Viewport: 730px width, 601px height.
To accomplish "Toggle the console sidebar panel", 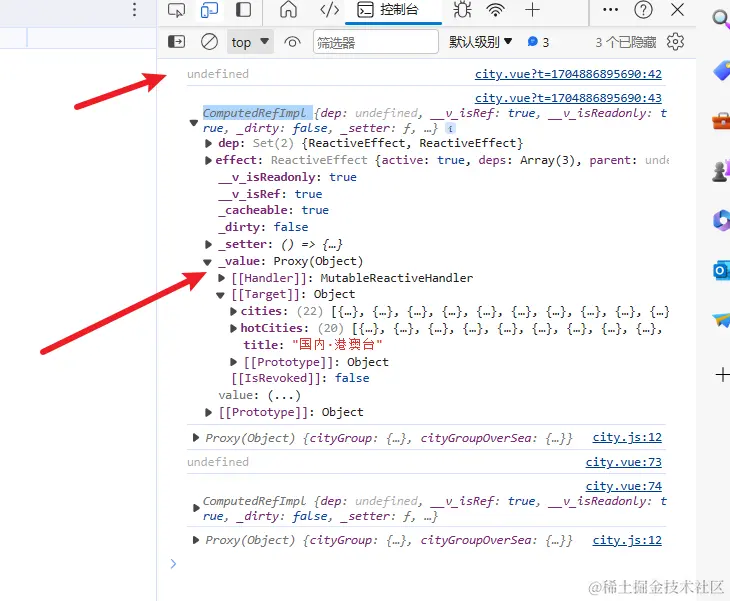I will (x=176, y=42).
